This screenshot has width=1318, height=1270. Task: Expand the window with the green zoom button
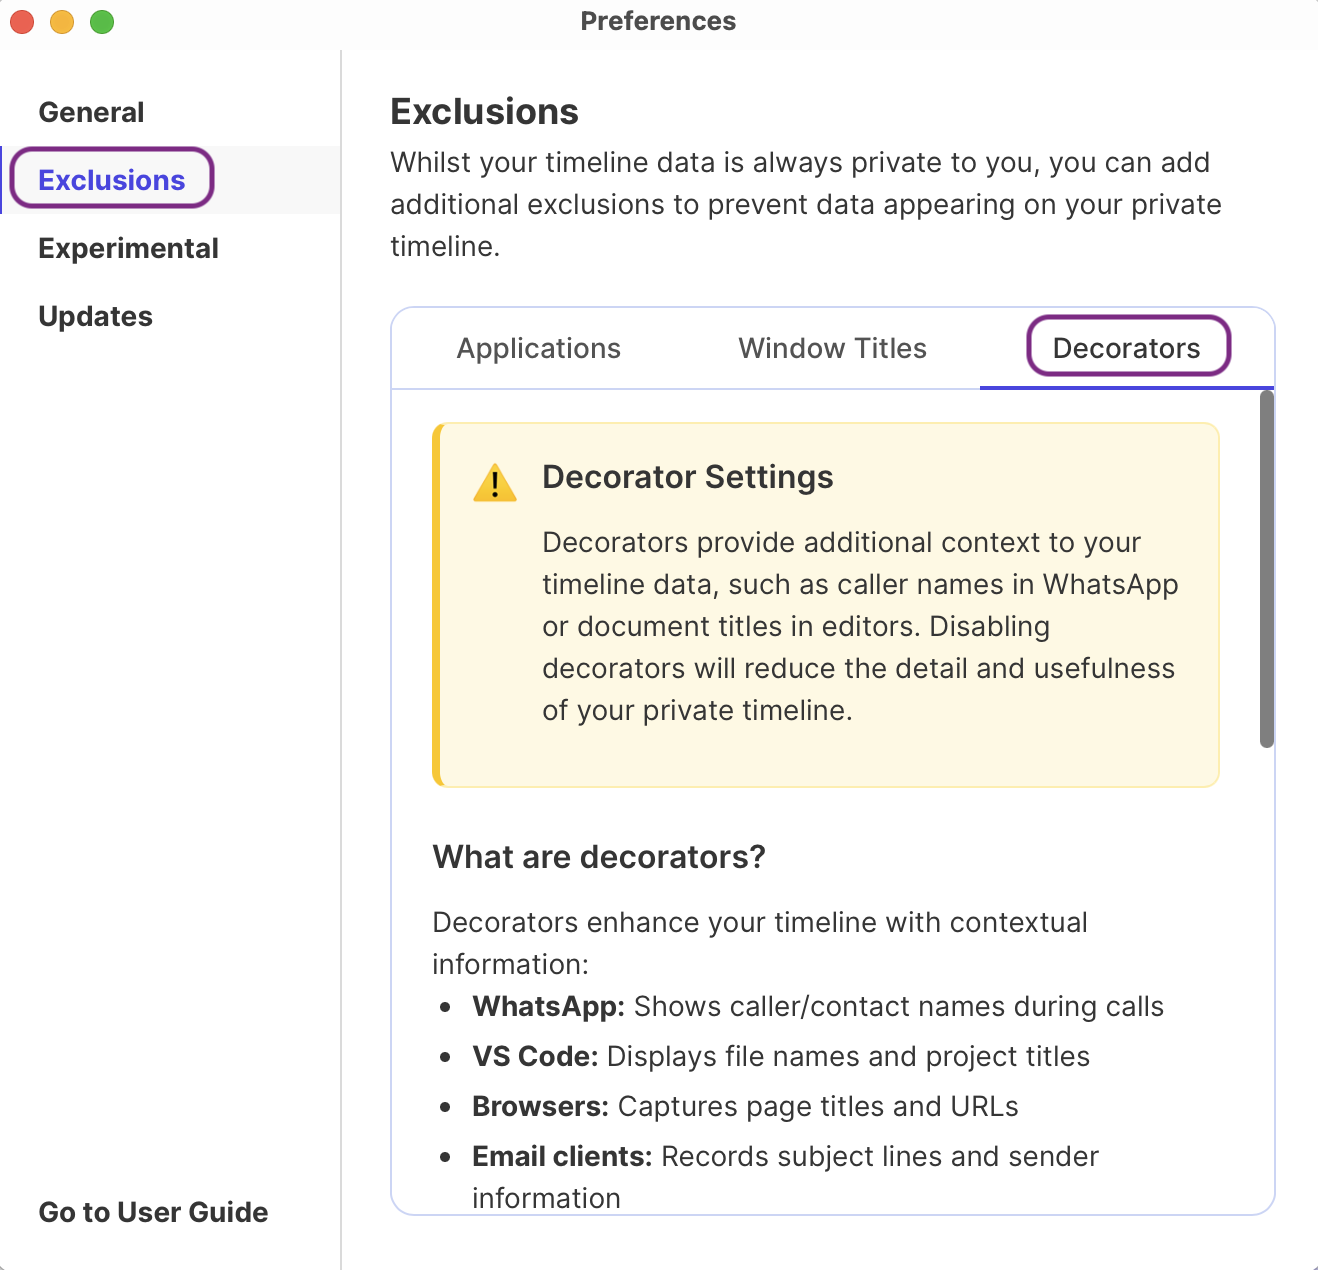(x=101, y=21)
